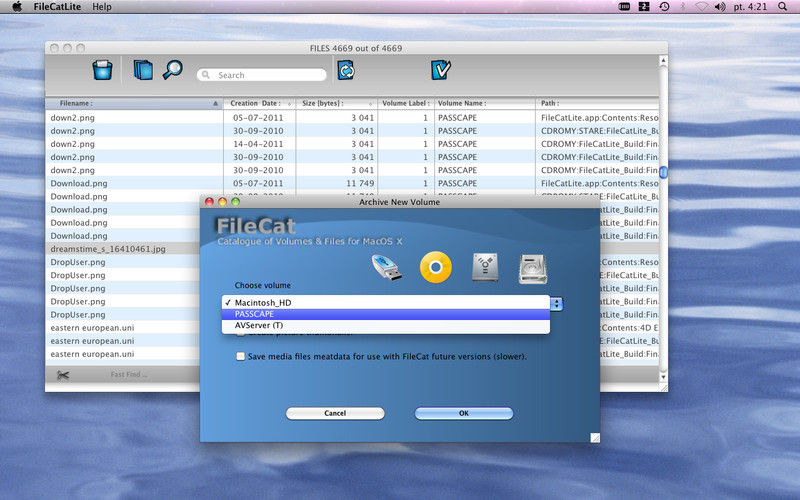Click the magnifying glass toolbar icon

pyautogui.click(x=172, y=70)
